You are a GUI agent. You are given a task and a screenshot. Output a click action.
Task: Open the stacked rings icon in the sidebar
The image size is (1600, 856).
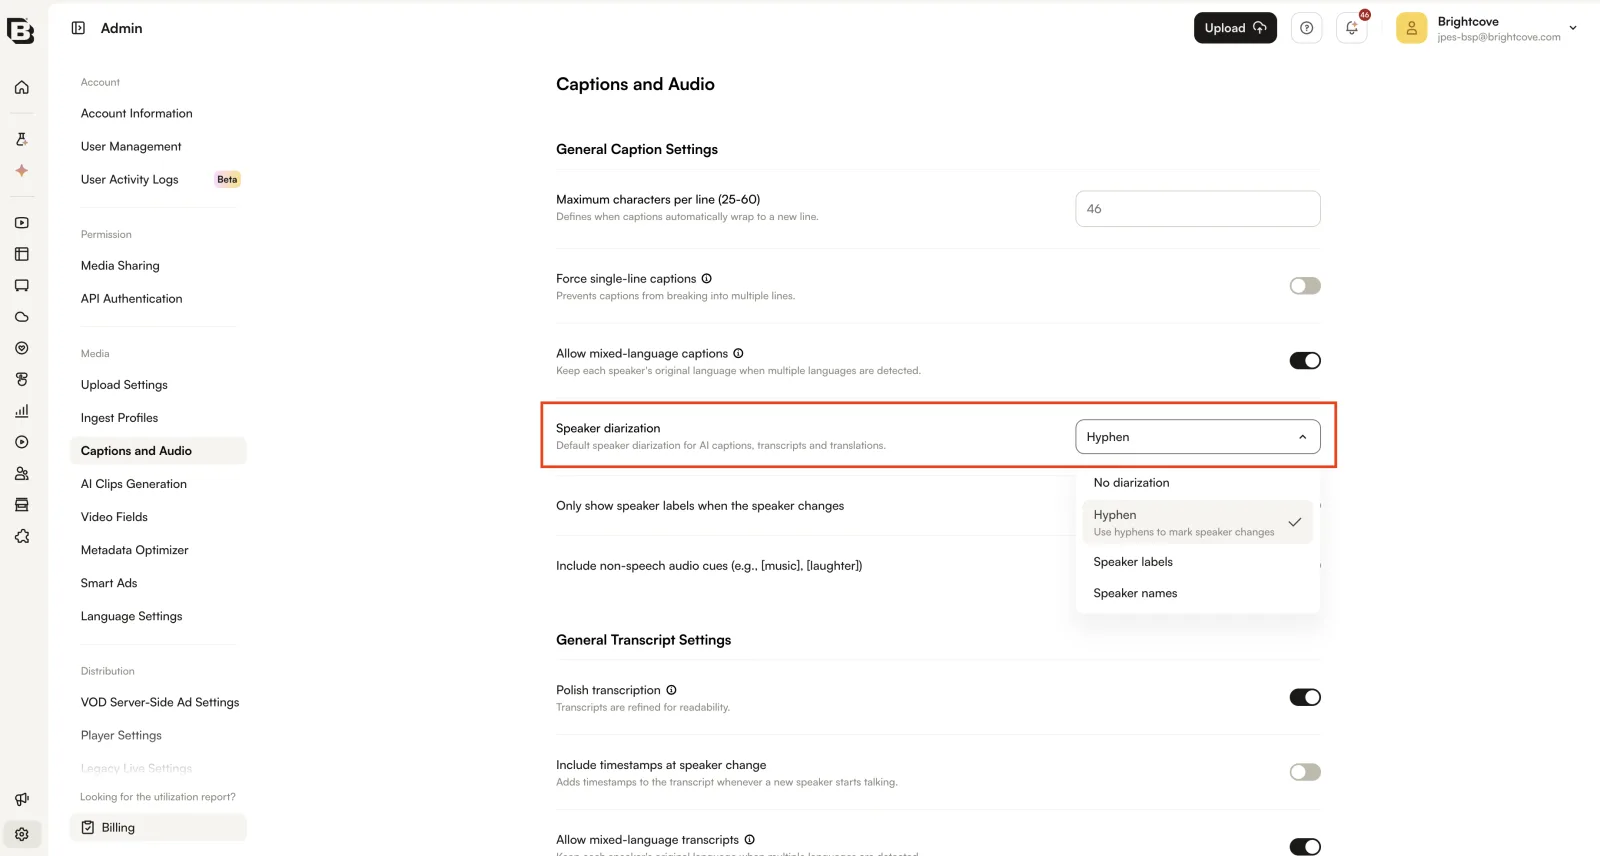pos(22,380)
